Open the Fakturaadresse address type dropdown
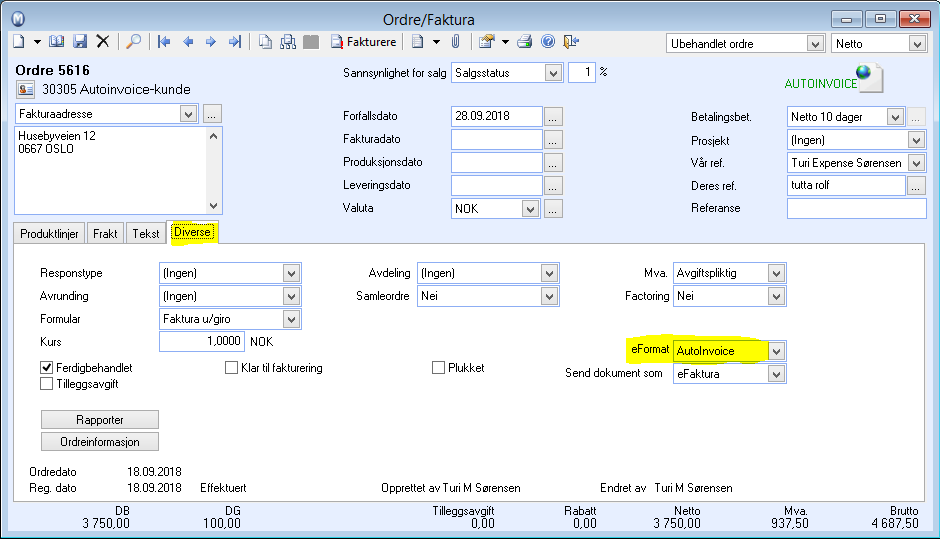 (188, 114)
